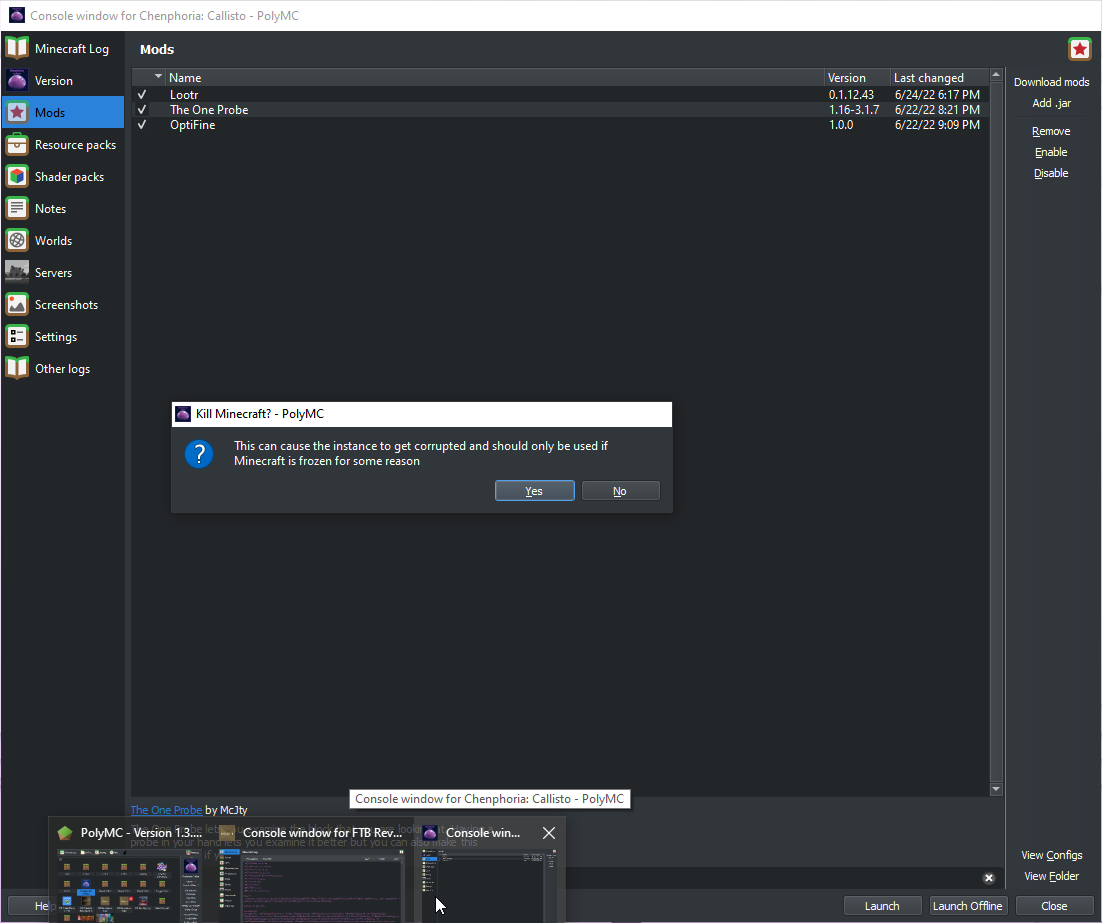Click the Launch Offline button
This screenshot has width=1102, height=923.
(967, 905)
